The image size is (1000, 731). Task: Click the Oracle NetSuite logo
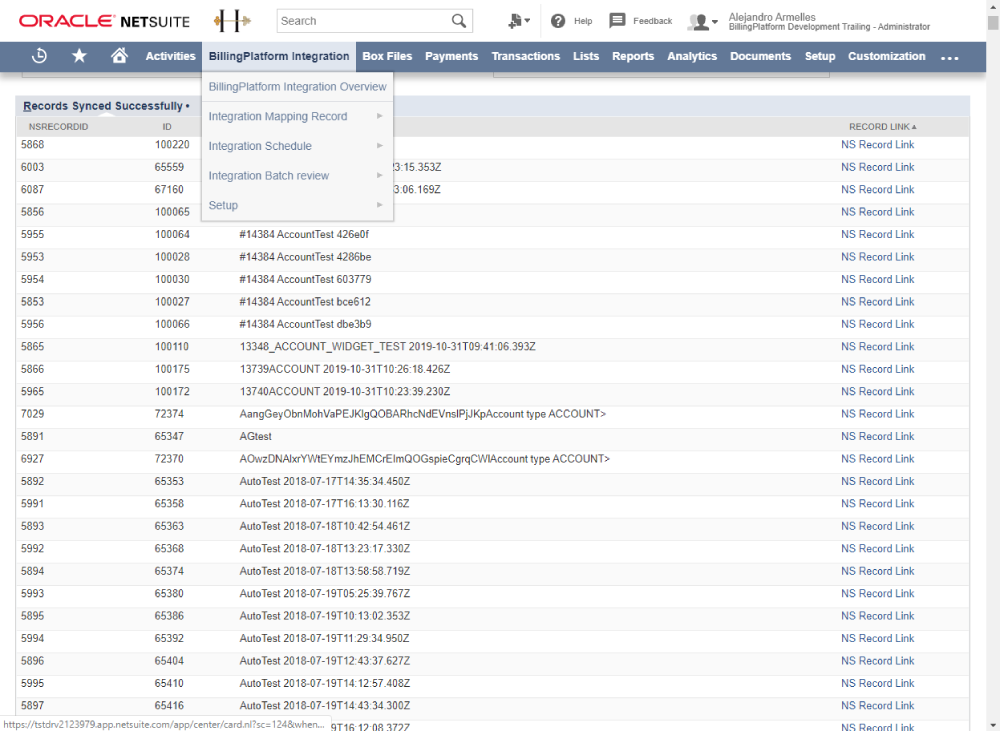(105, 21)
